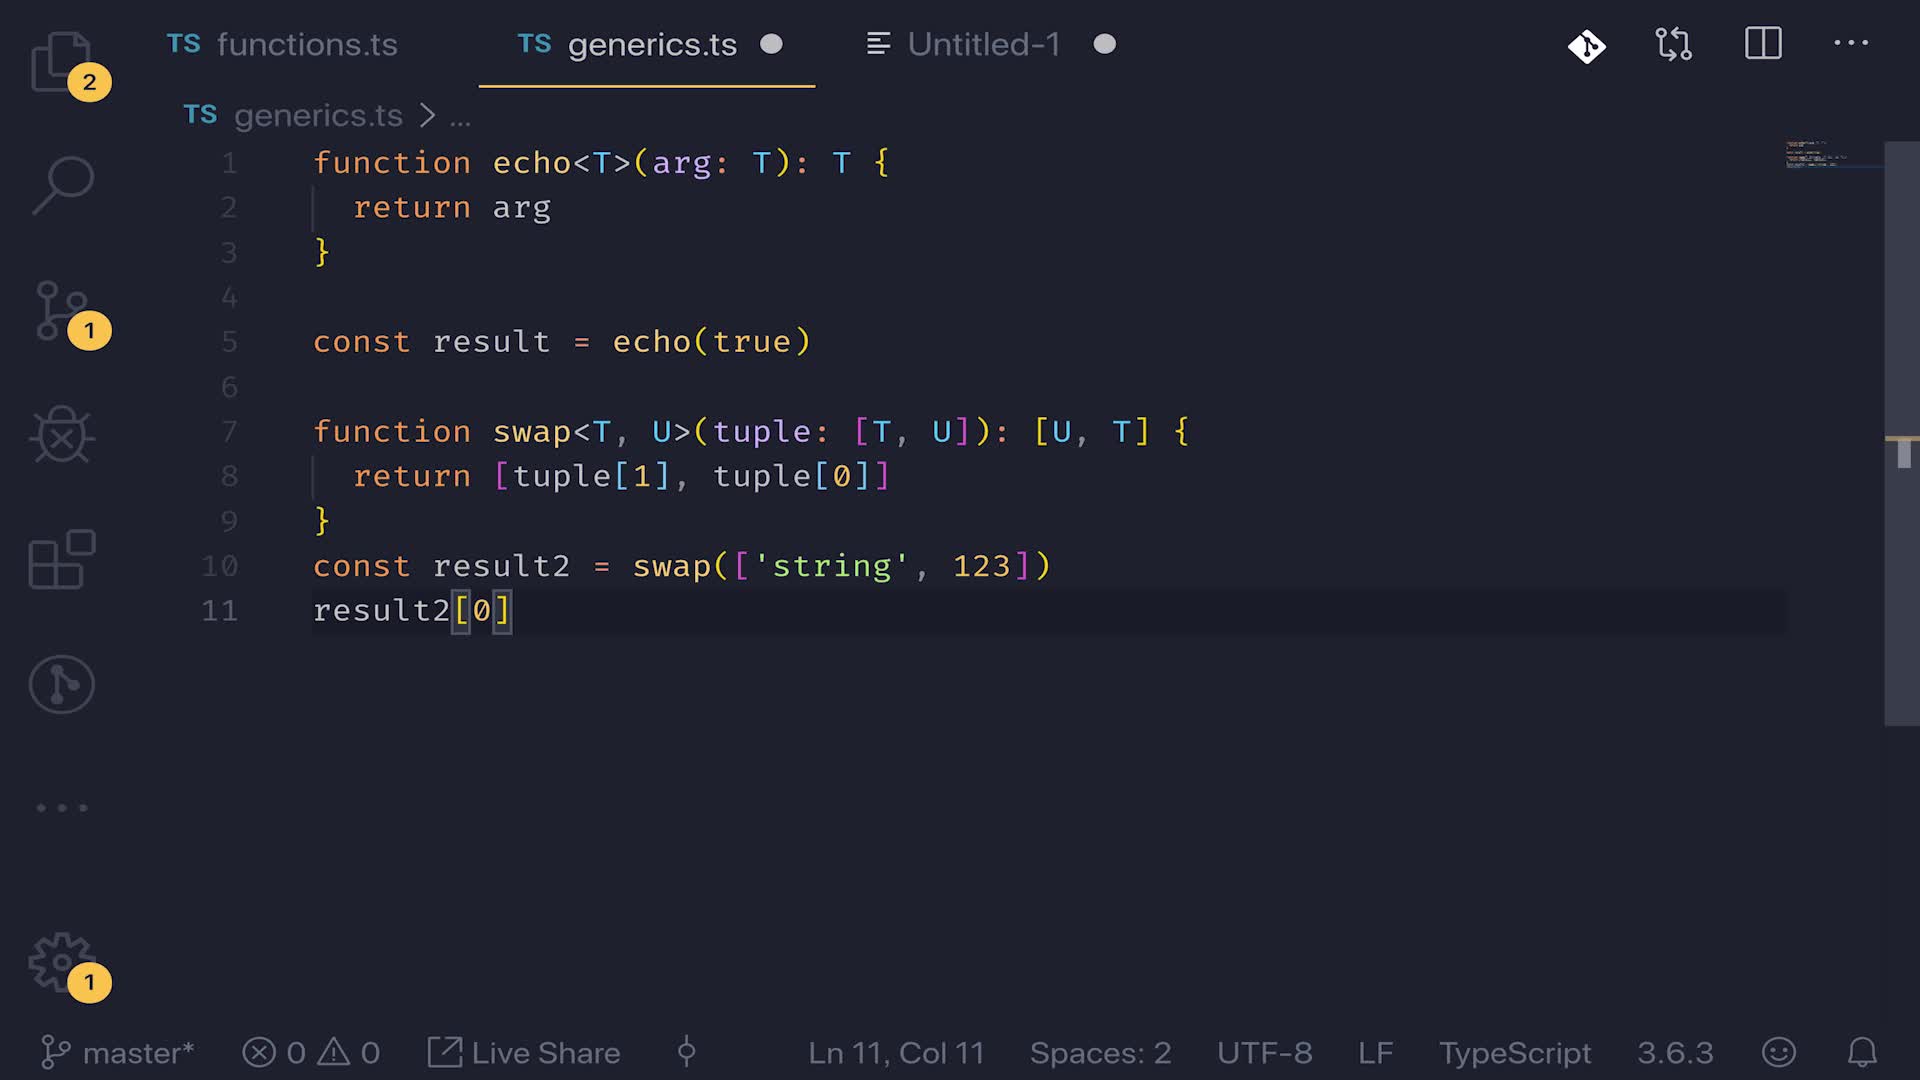1920x1080 pixels.
Task: Open the Extensions sidebar panel
Action: tap(62, 560)
